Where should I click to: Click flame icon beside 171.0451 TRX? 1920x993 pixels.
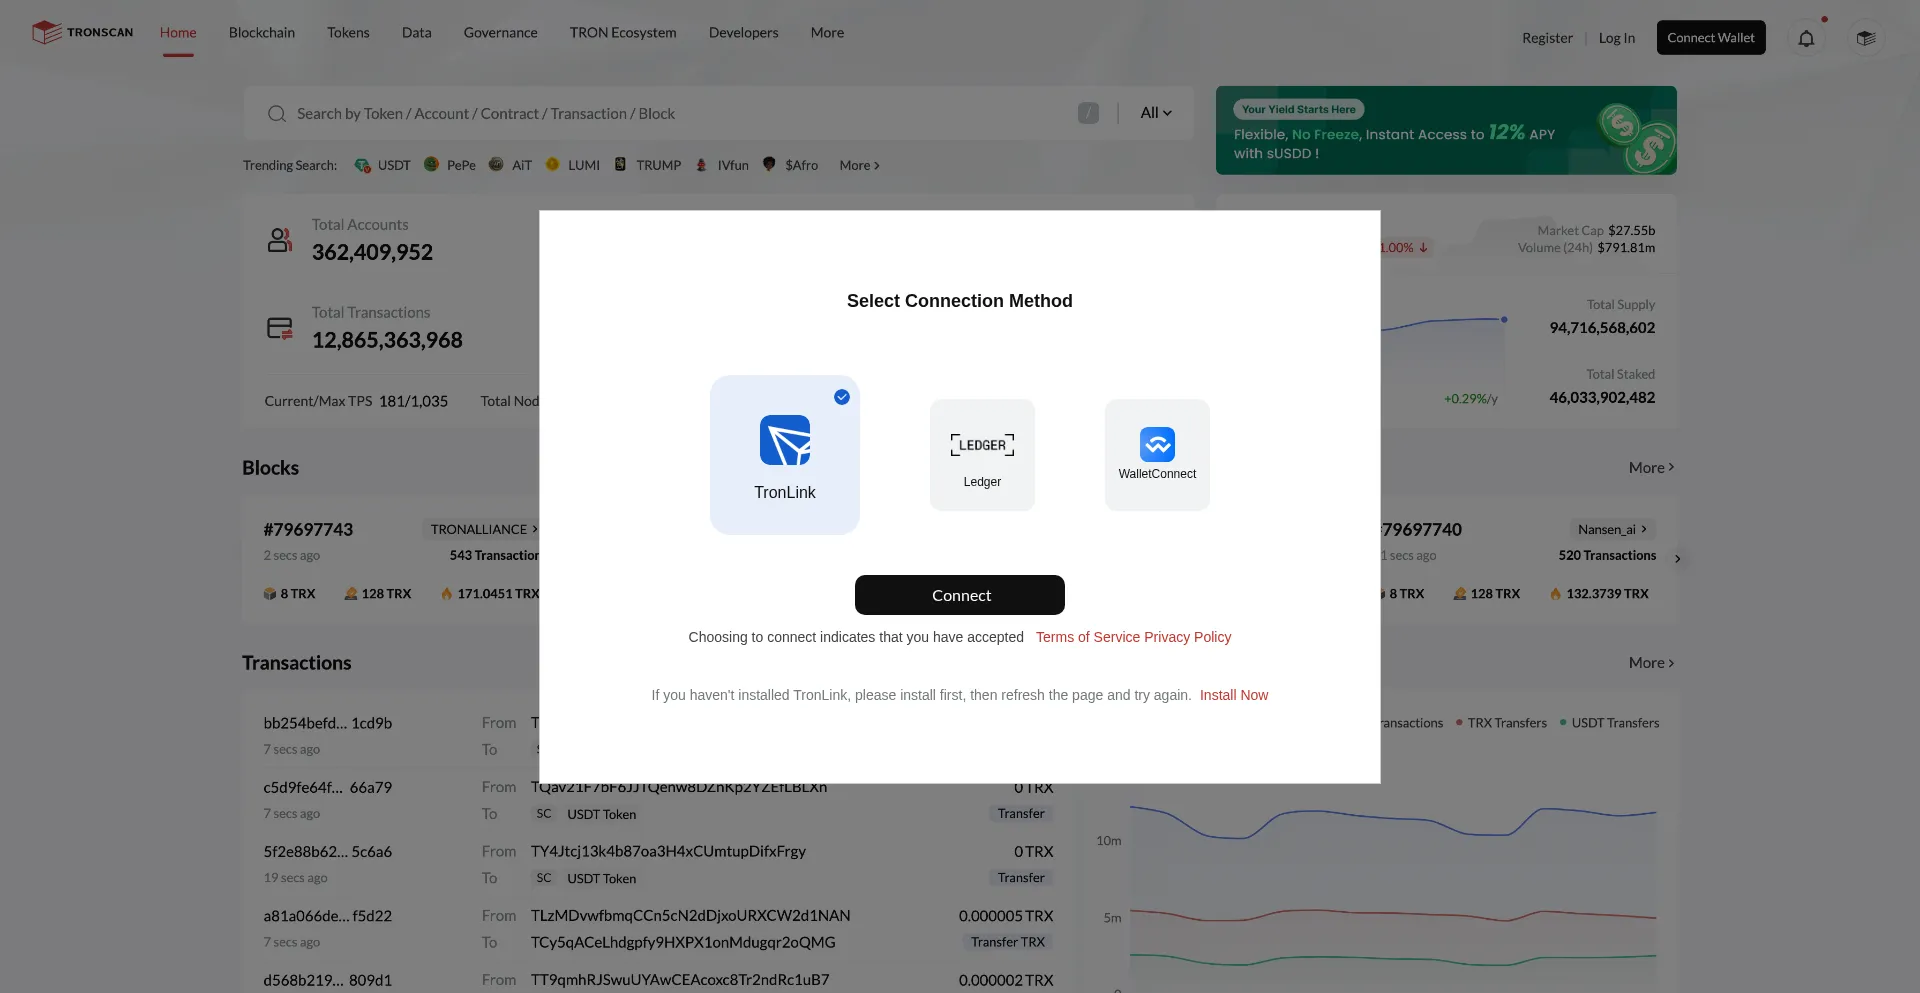pos(447,594)
